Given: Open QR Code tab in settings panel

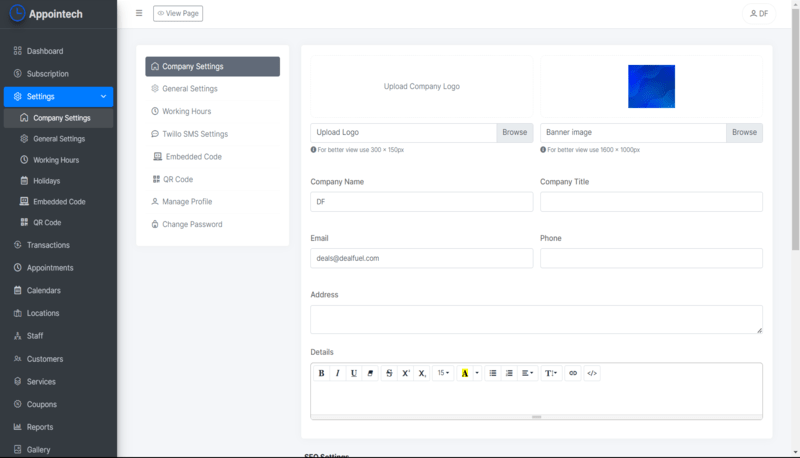Looking at the screenshot, I should 212,180.
